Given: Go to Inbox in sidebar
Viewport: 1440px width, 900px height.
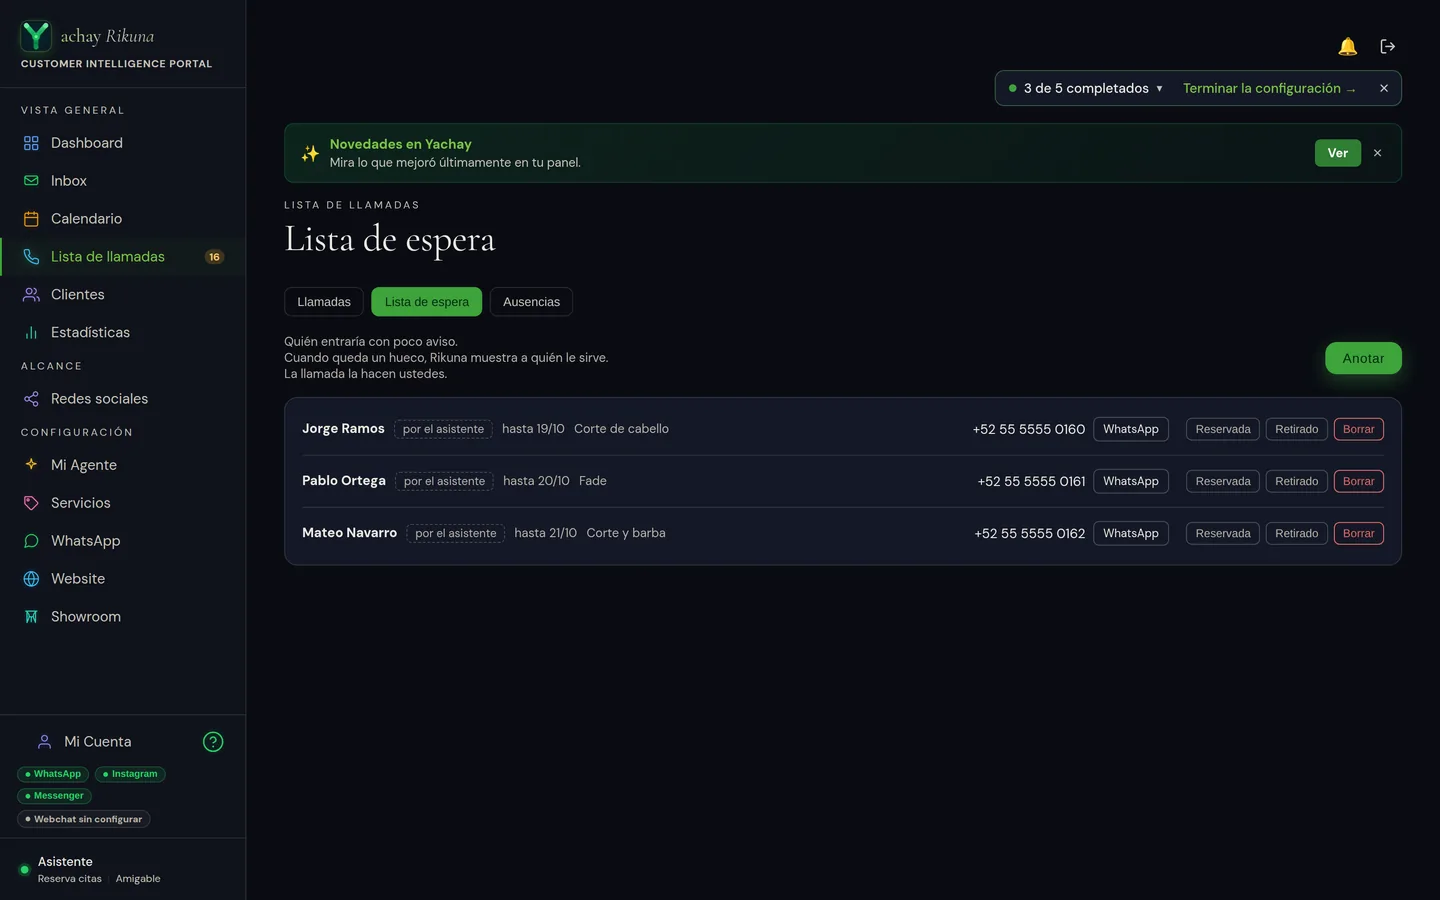Looking at the screenshot, I should click(x=122, y=181).
